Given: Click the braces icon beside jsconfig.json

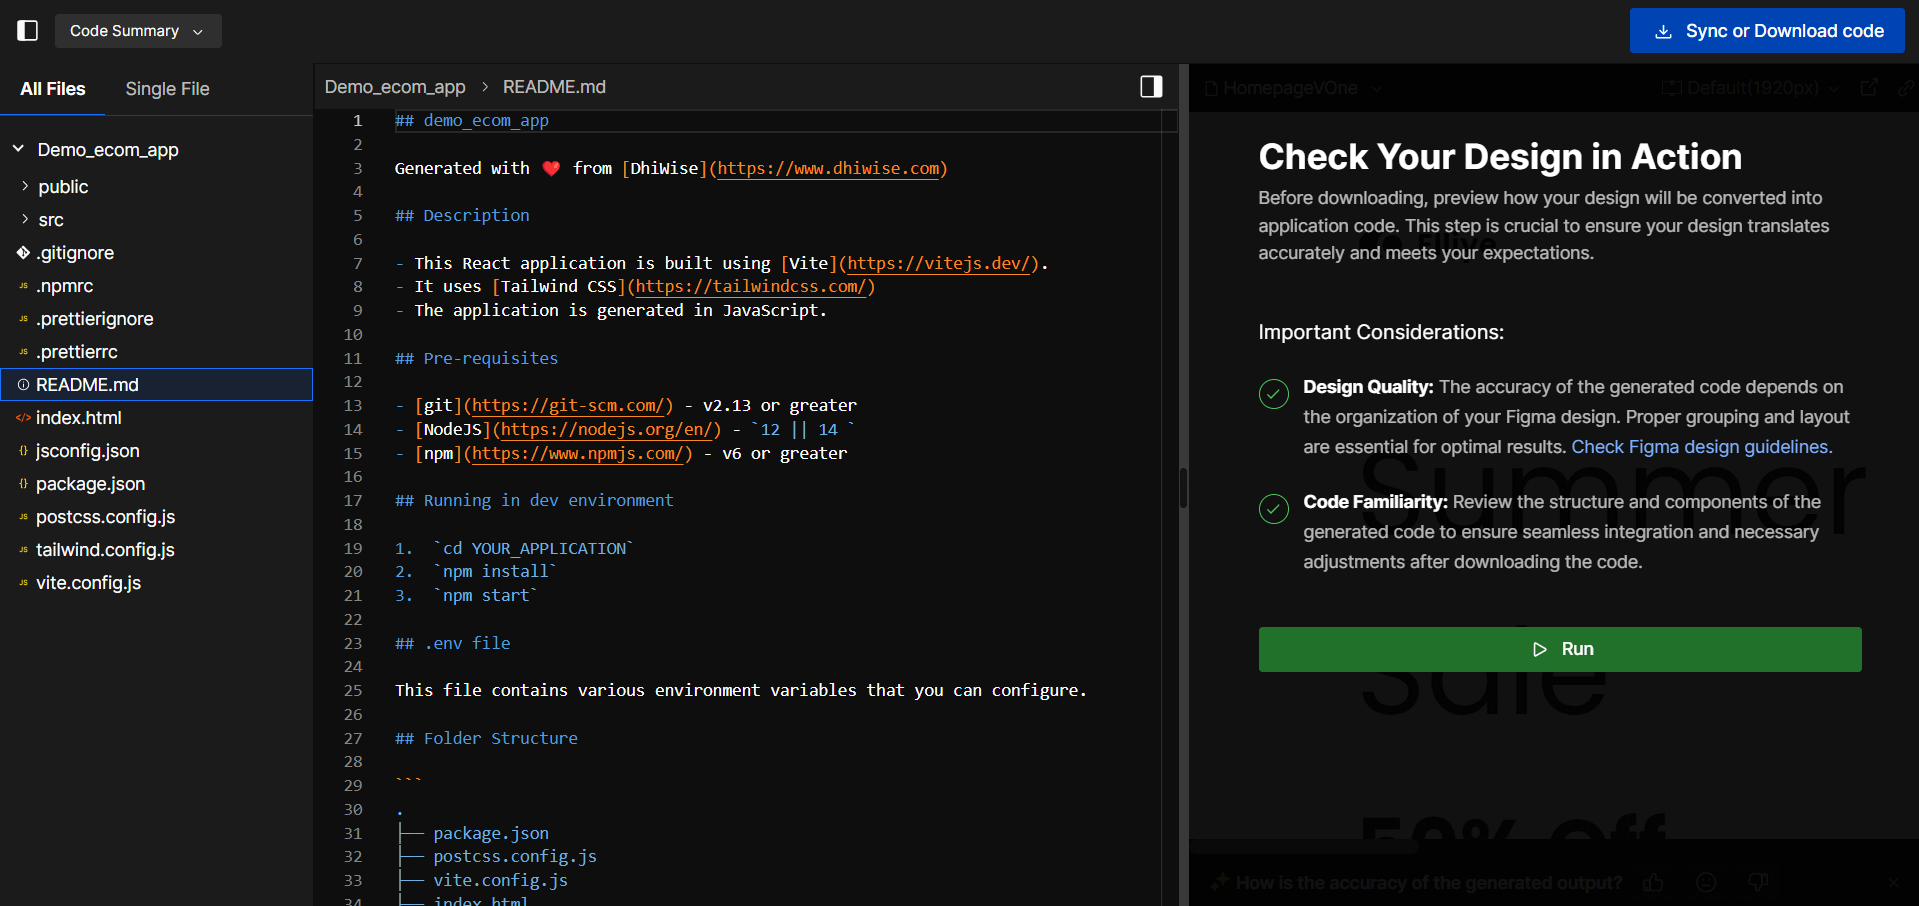Looking at the screenshot, I should (x=23, y=451).
